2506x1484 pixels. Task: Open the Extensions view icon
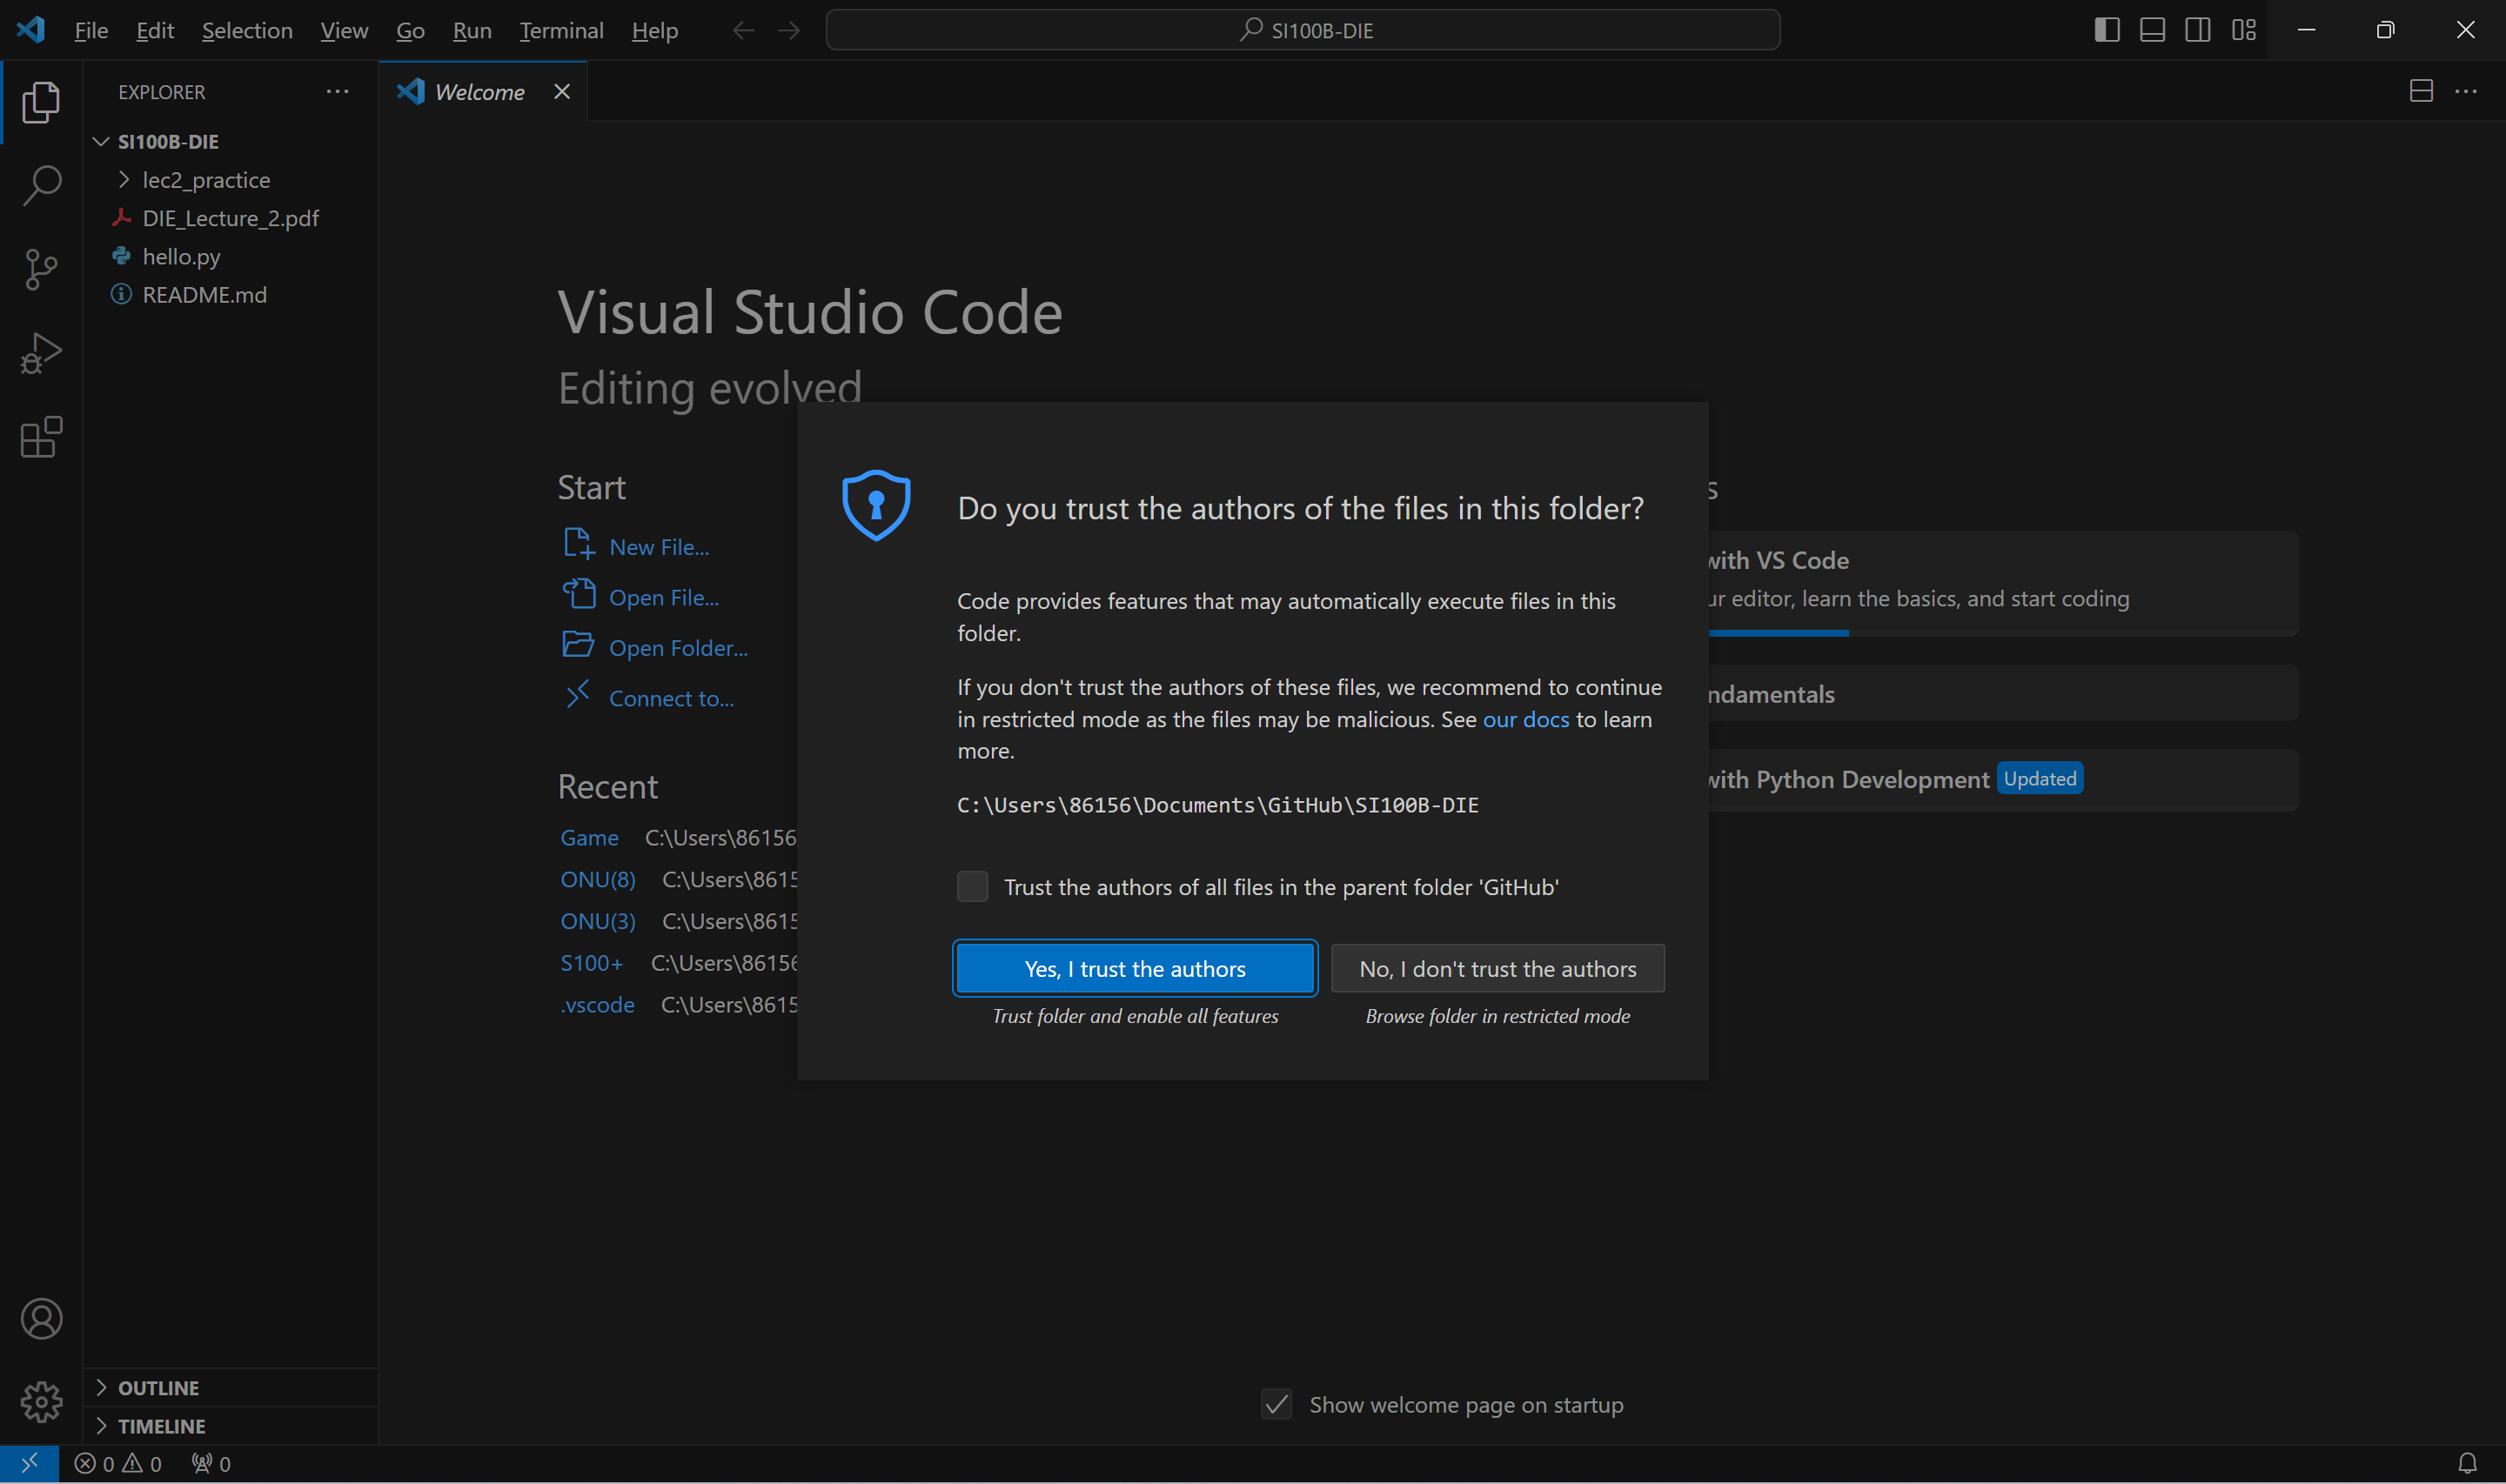point(41,438)
